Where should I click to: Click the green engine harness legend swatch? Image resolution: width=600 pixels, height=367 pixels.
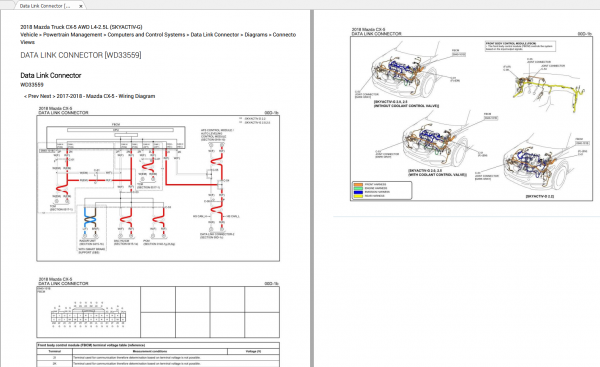pyautogui.click(x=358, y=188)
